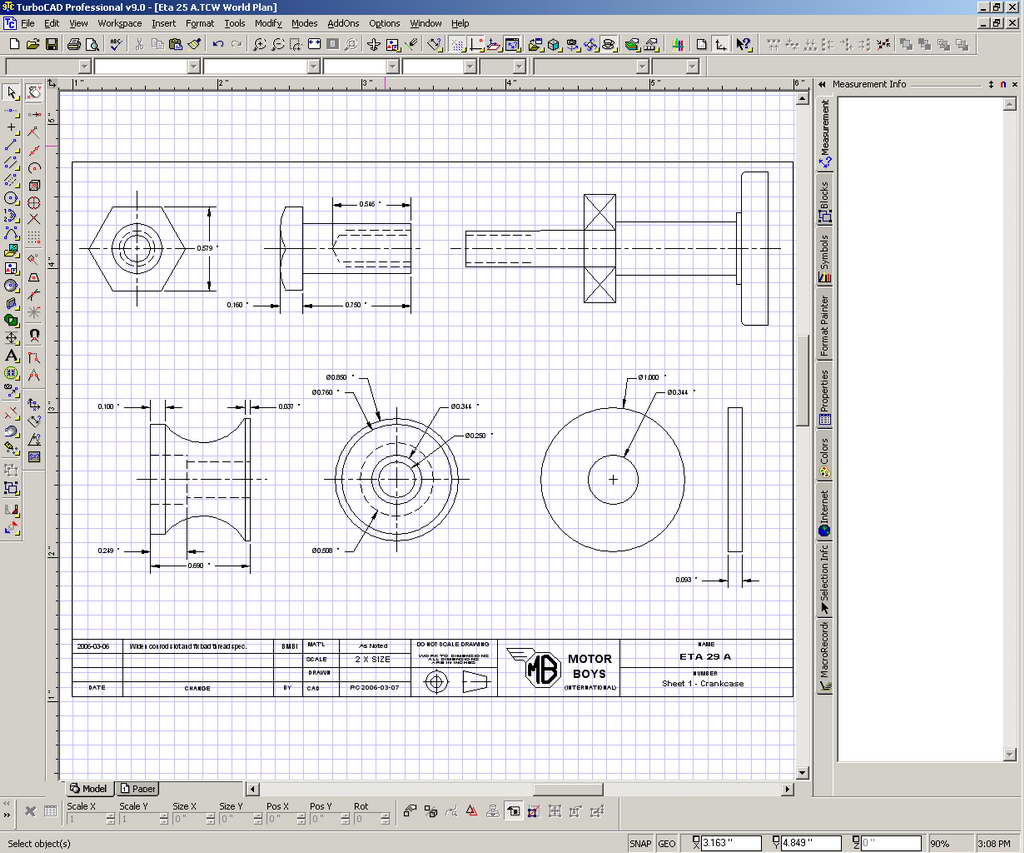Toggle GEO mode in status bar
Image resolution: width=1024 pixels, height=853 pixels.
667,844
